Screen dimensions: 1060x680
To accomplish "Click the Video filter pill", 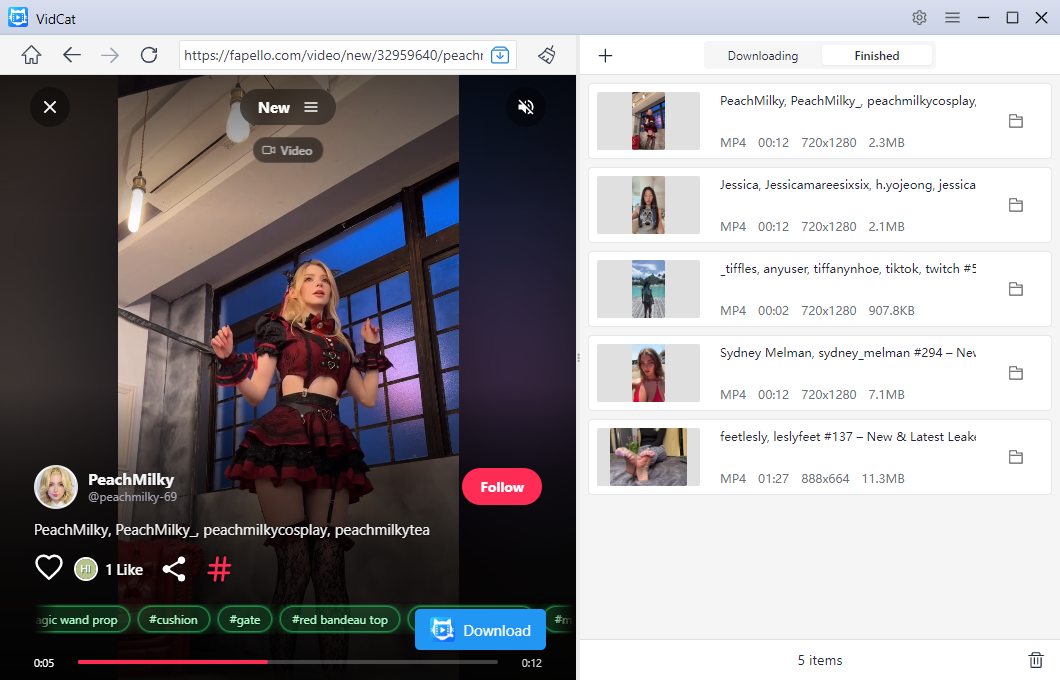I will tap(288, 150).
